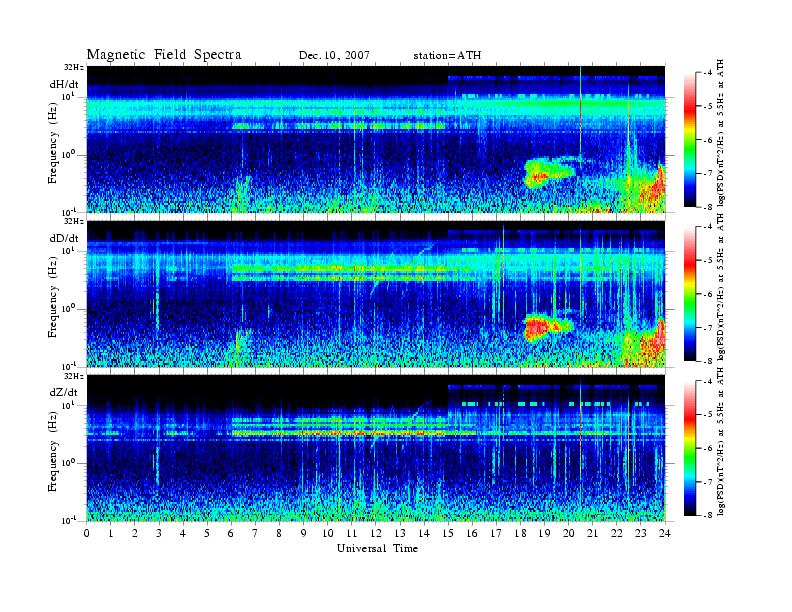Click the "station=ATH" label
This screenshot has width=792, height=612.
(x=447, y=56)
